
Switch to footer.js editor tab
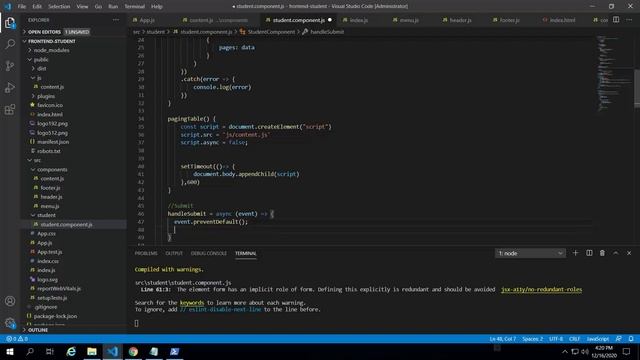point(509,20)
